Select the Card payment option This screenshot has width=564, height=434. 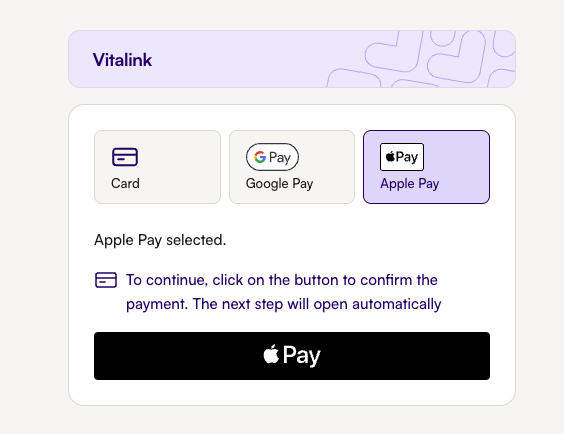[x=157, y=167]
